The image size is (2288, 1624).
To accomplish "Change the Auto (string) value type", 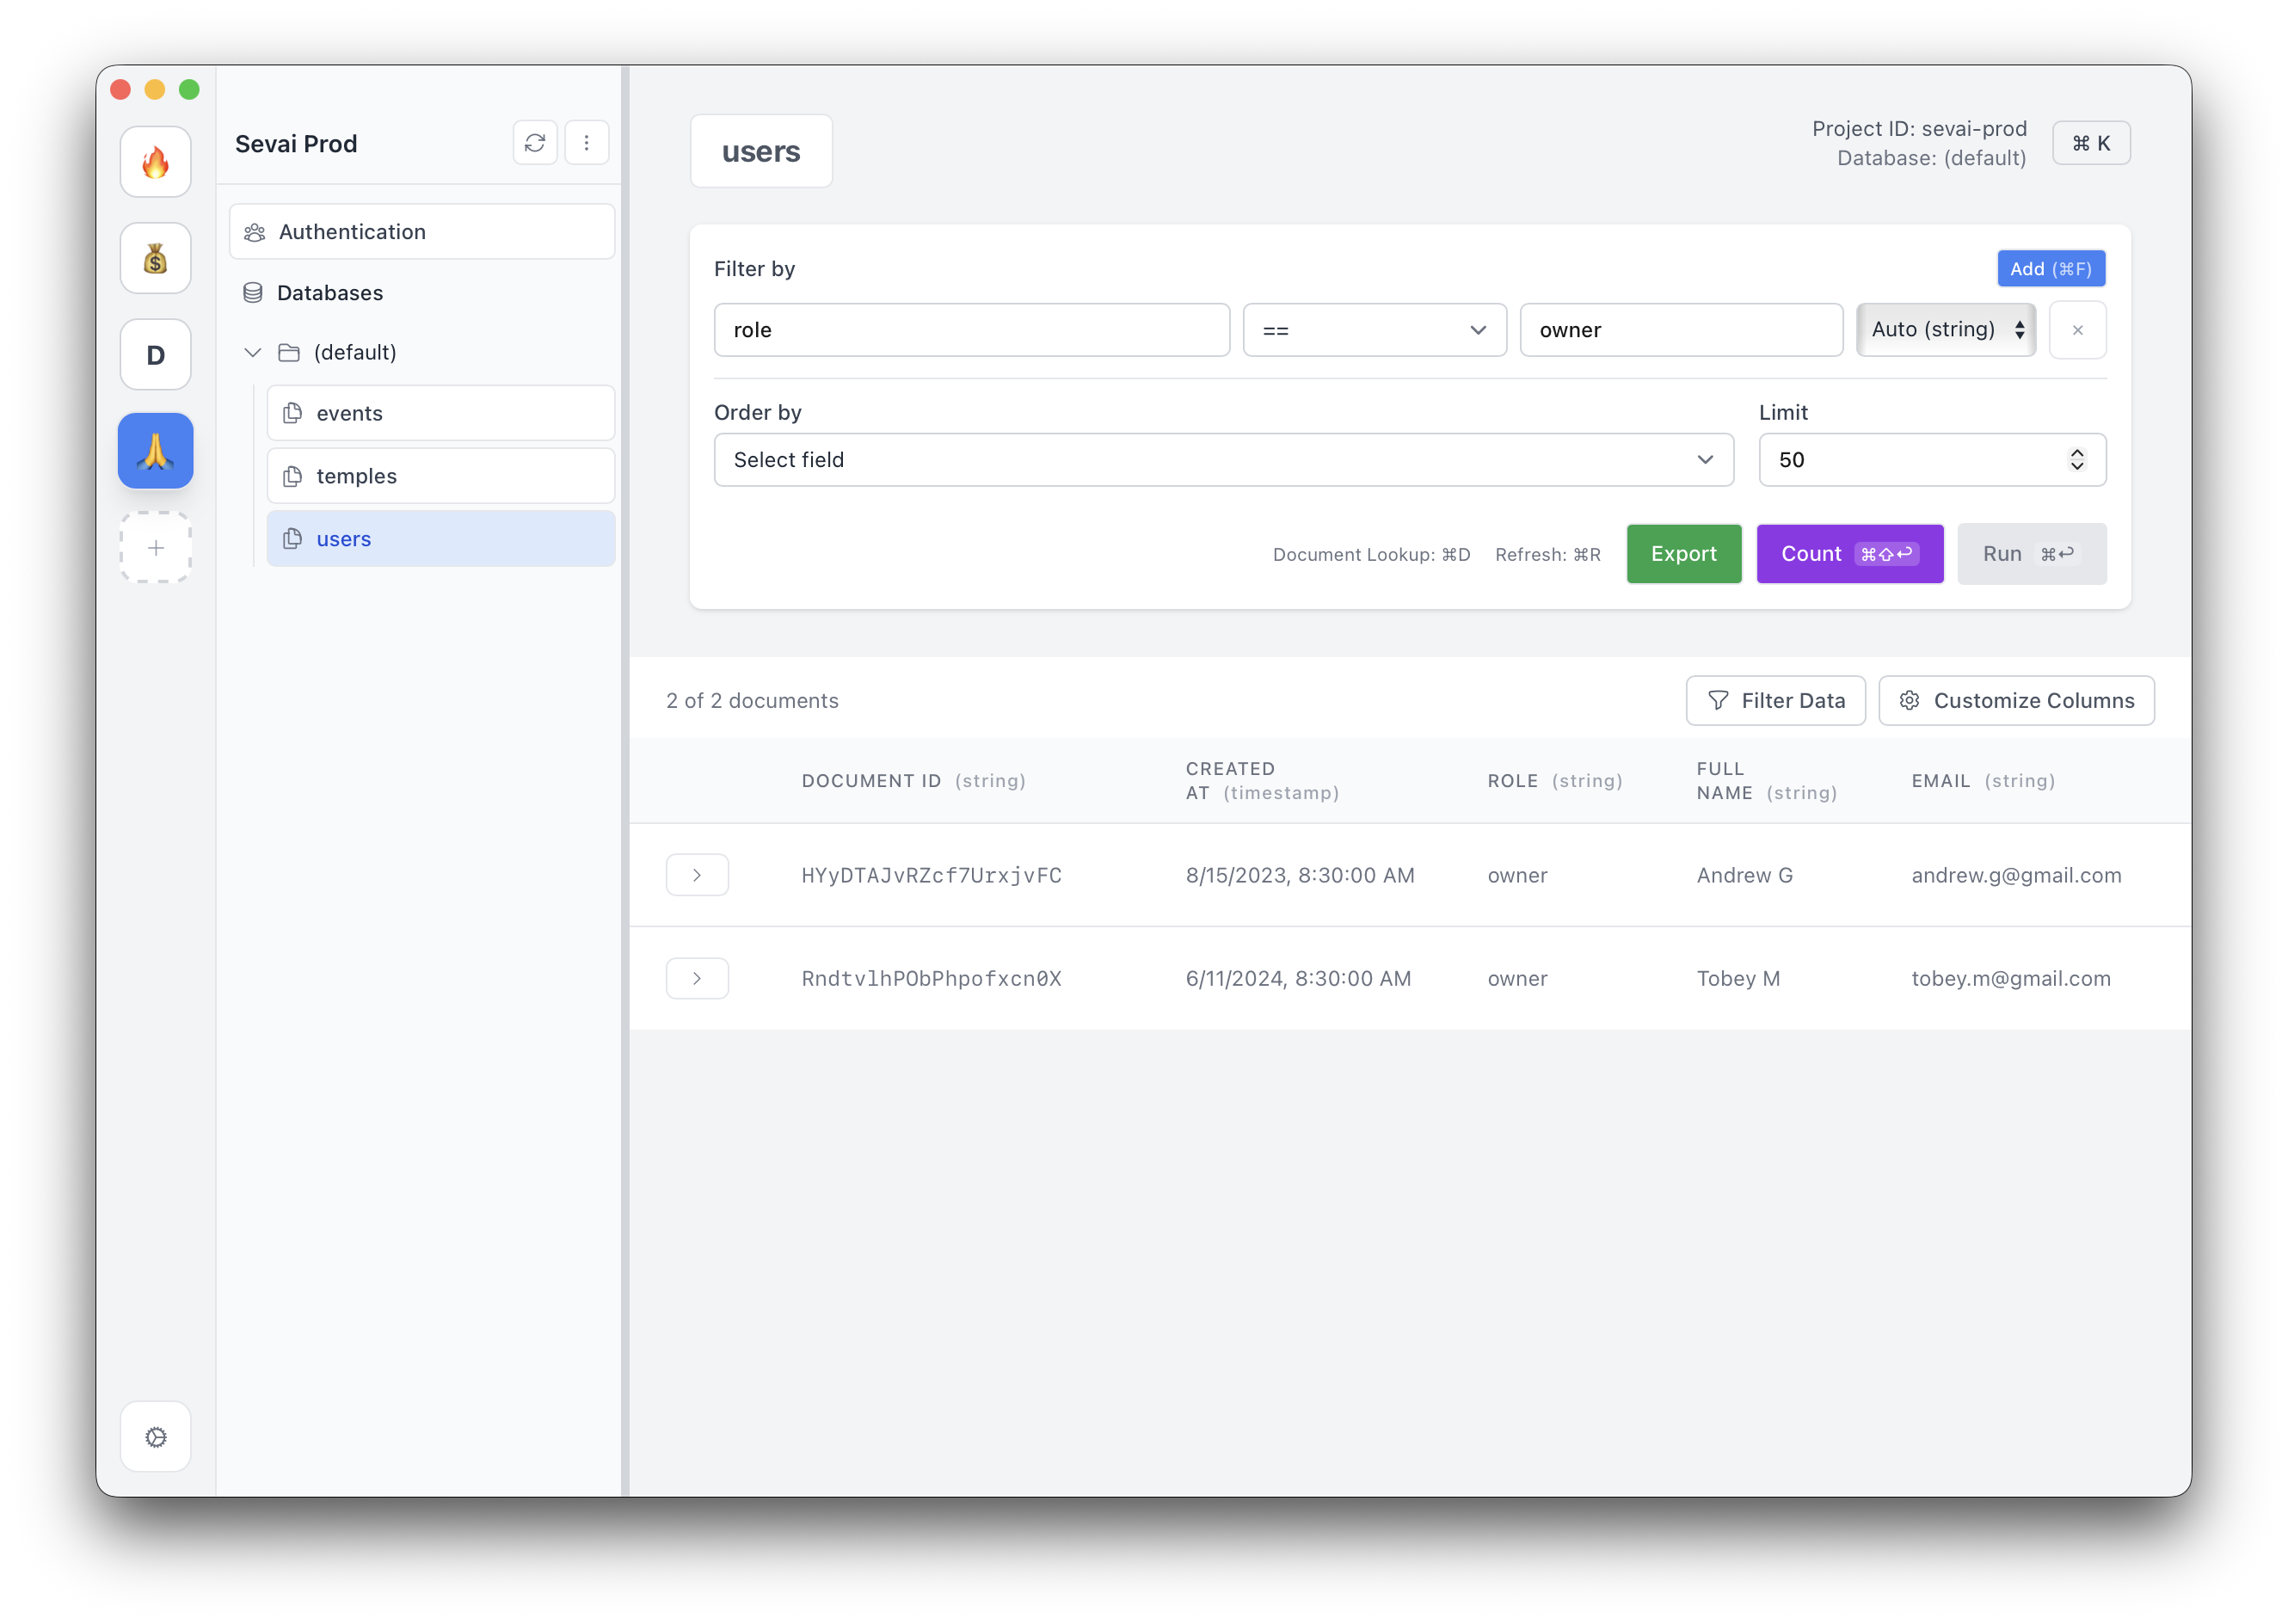I will (1944, 329).
